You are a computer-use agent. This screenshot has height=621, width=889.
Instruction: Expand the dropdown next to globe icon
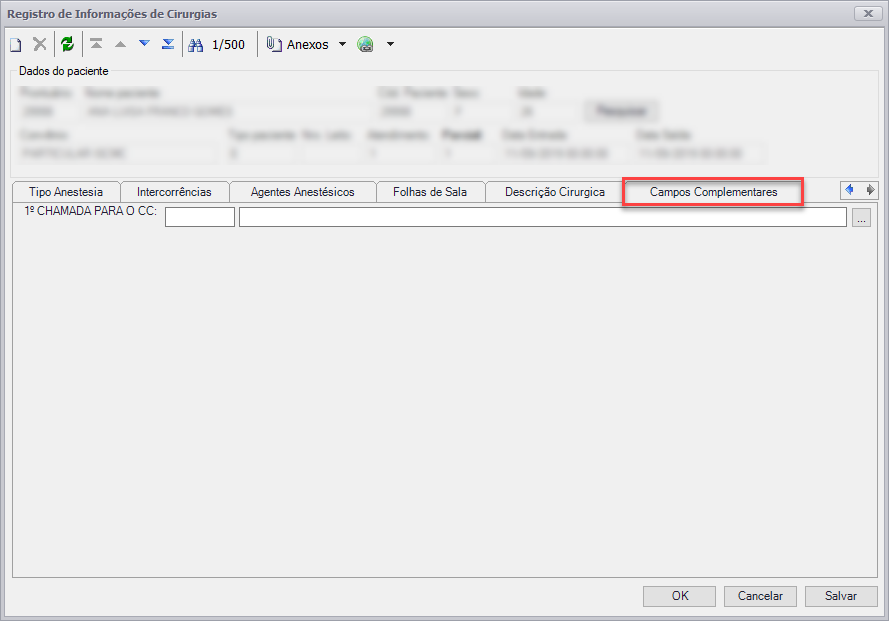pos(391,44)
